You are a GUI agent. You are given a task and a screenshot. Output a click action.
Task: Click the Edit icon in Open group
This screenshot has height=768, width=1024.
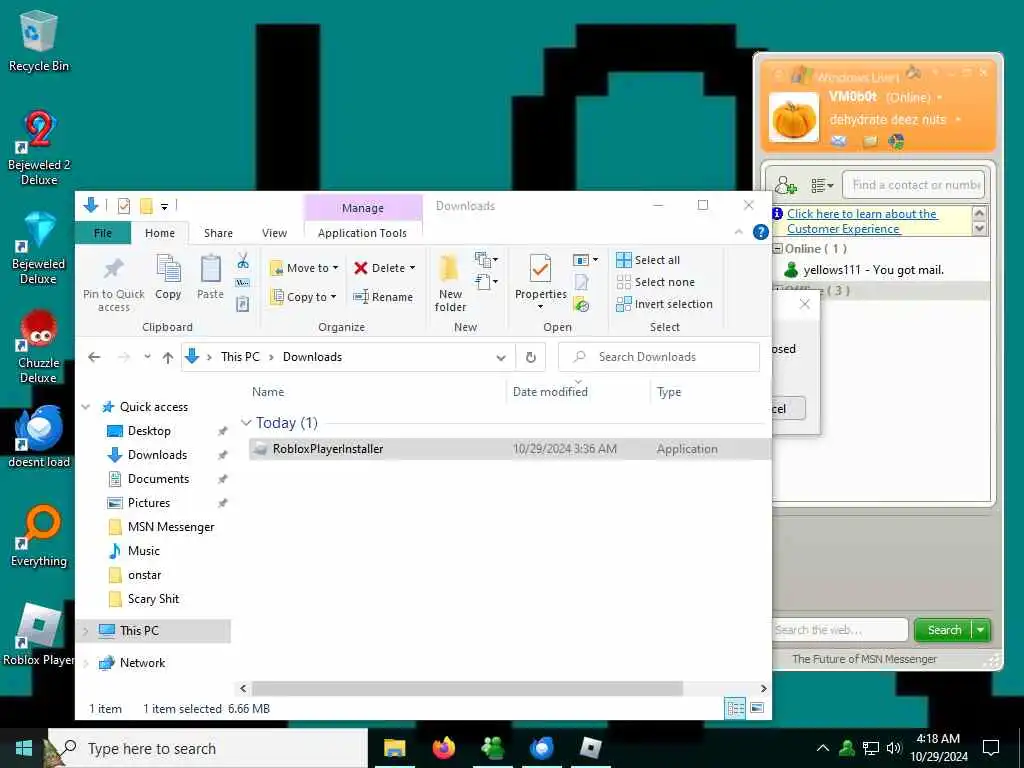point(581,282)
